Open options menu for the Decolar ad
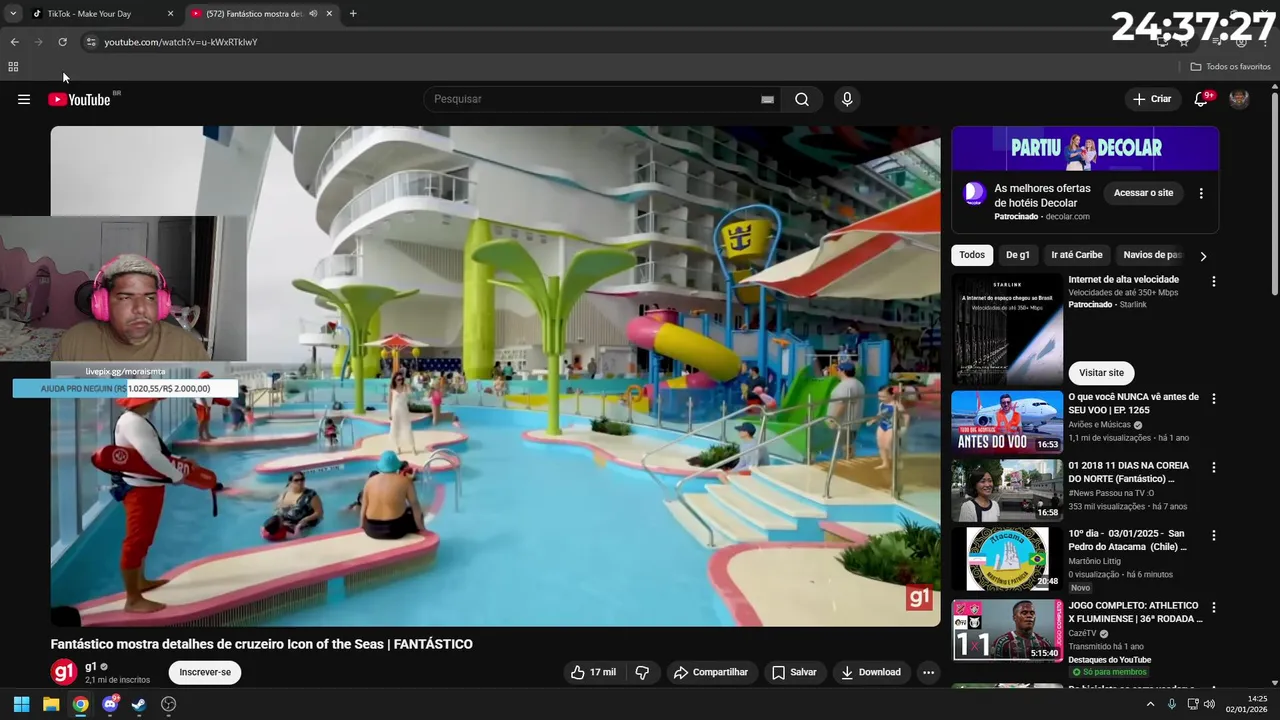Image resolution: width=1280 pixels, height=720 pixels. 1201,193
